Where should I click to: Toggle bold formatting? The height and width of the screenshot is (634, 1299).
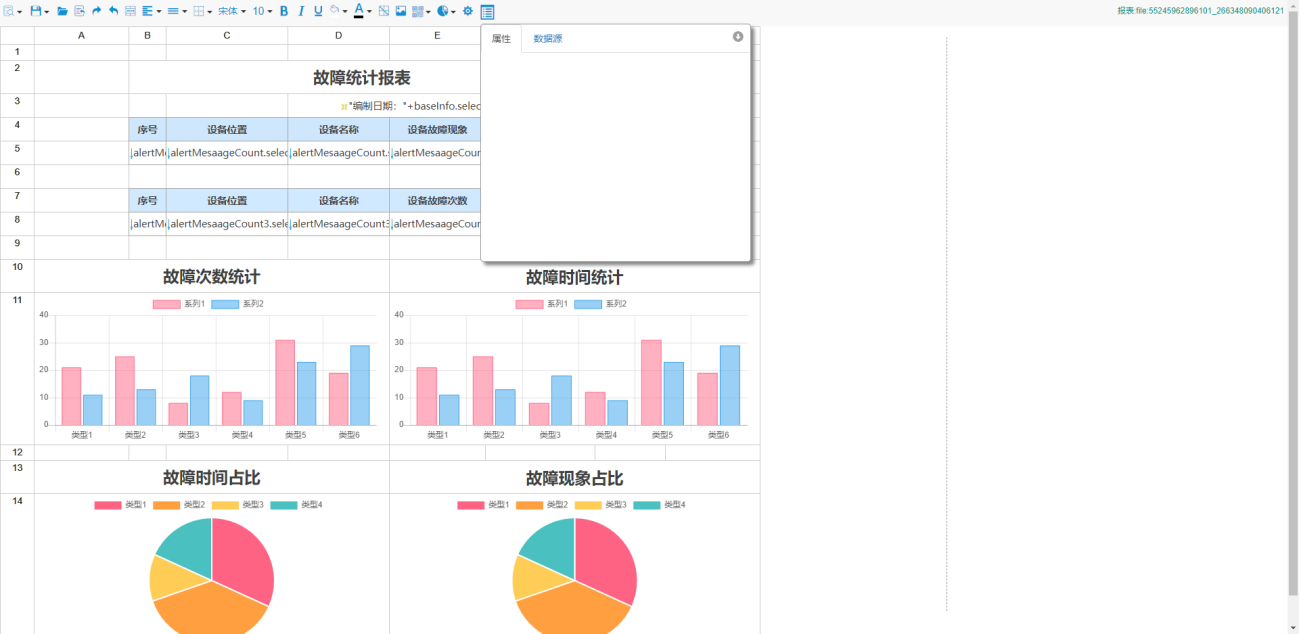284,11
